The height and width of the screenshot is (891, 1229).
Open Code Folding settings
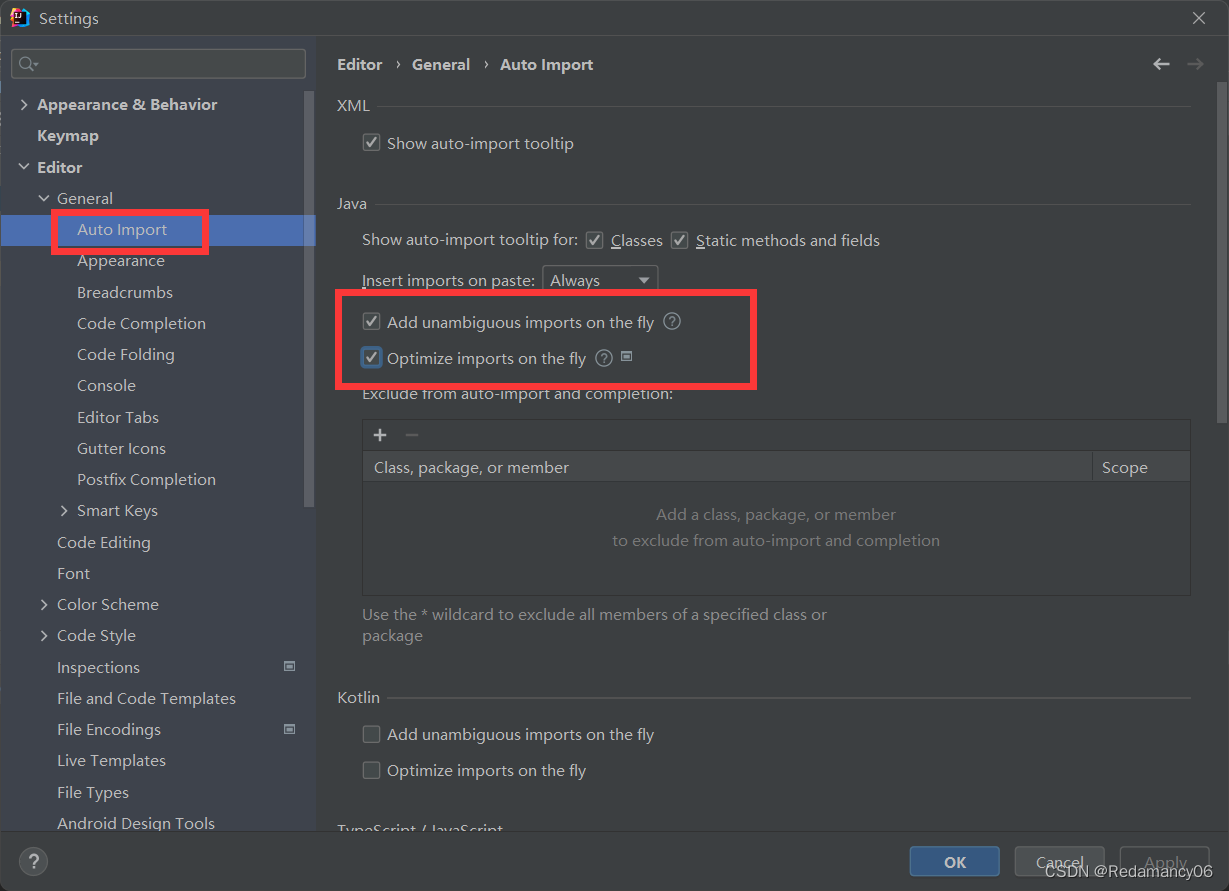tap(126, 354)
